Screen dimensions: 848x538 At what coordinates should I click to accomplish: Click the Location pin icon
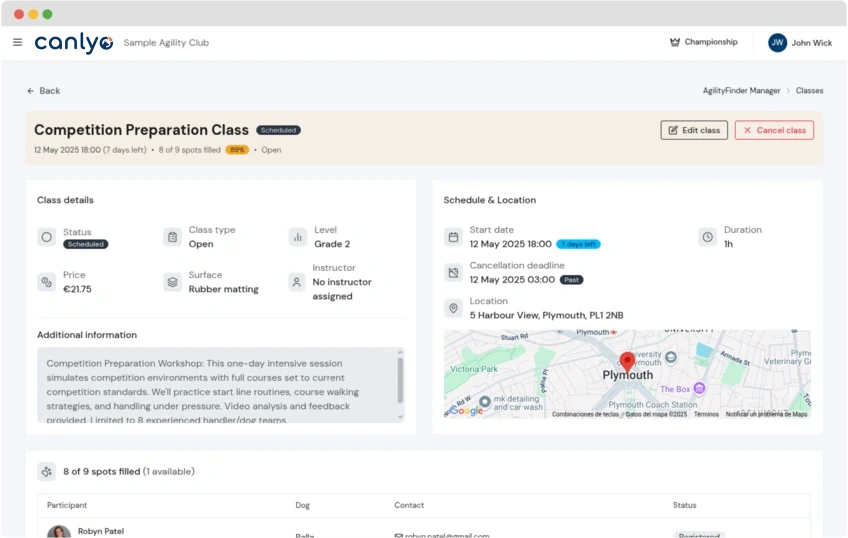tap(453, 308)
